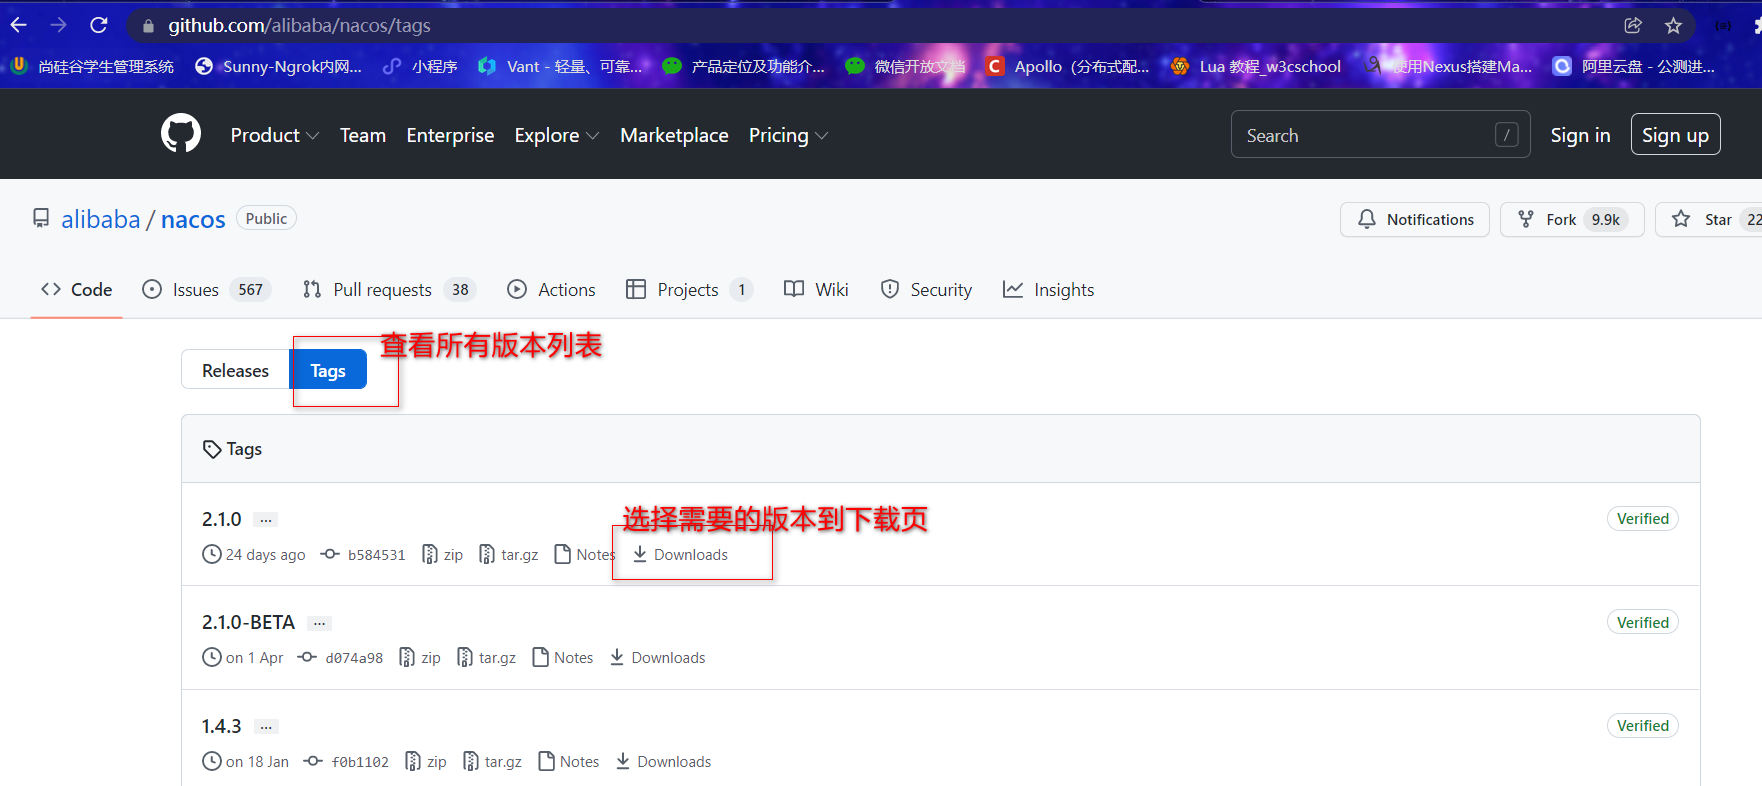The image size is (1762, 786).
Task: Bookmark this page with the star icon
Action: pos(1673,25)
